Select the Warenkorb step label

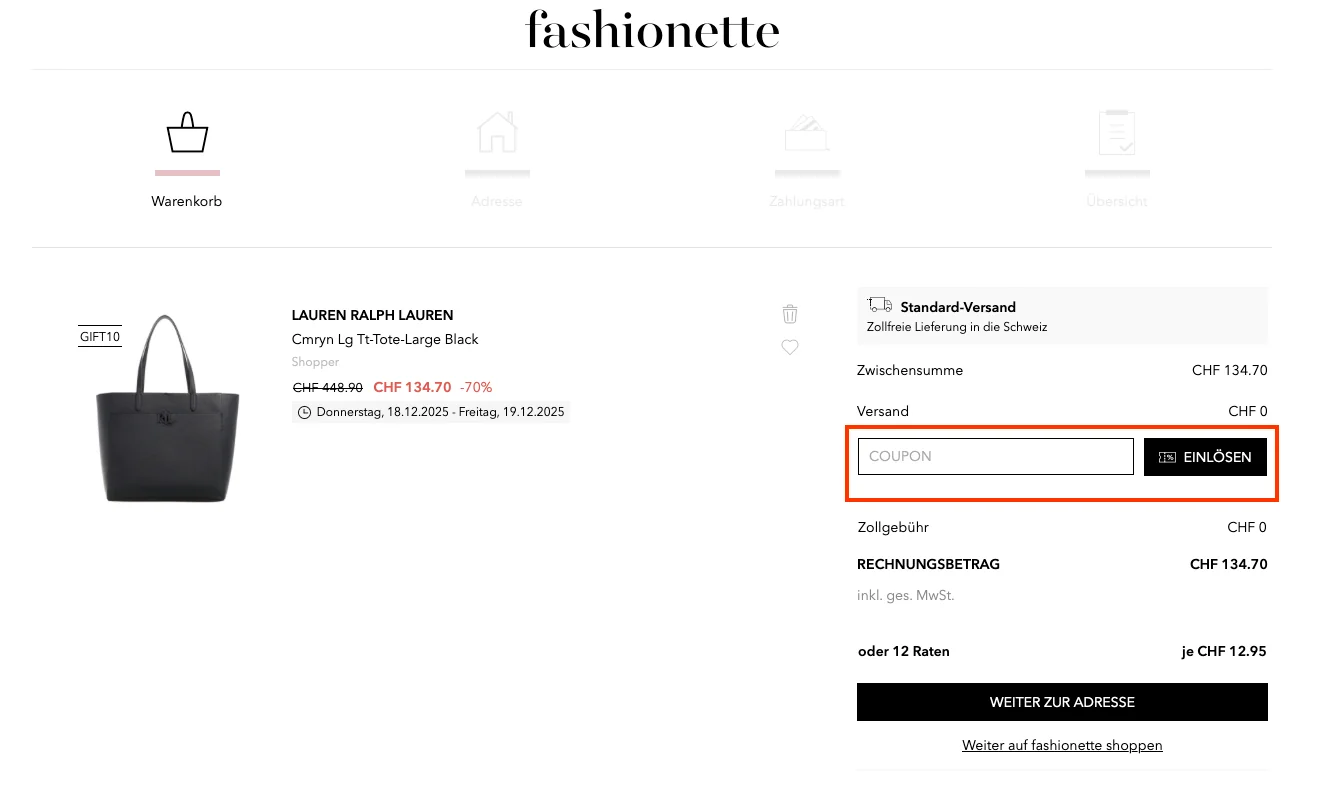point(187,201)
